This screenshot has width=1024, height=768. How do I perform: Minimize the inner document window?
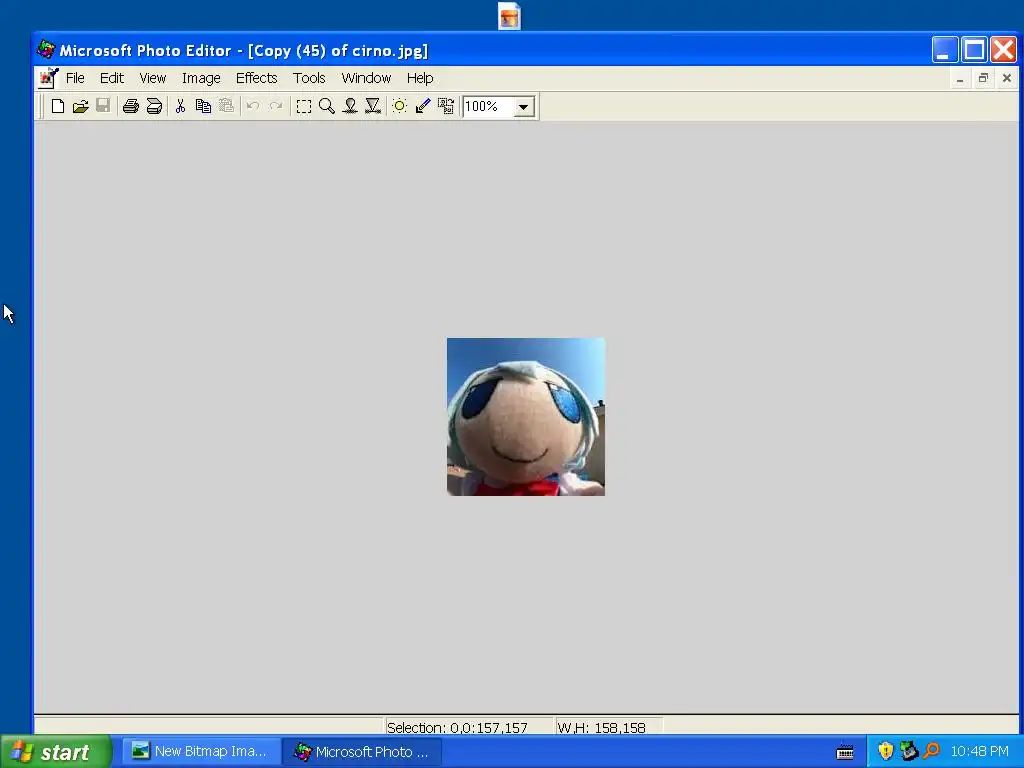coord(959,79)
